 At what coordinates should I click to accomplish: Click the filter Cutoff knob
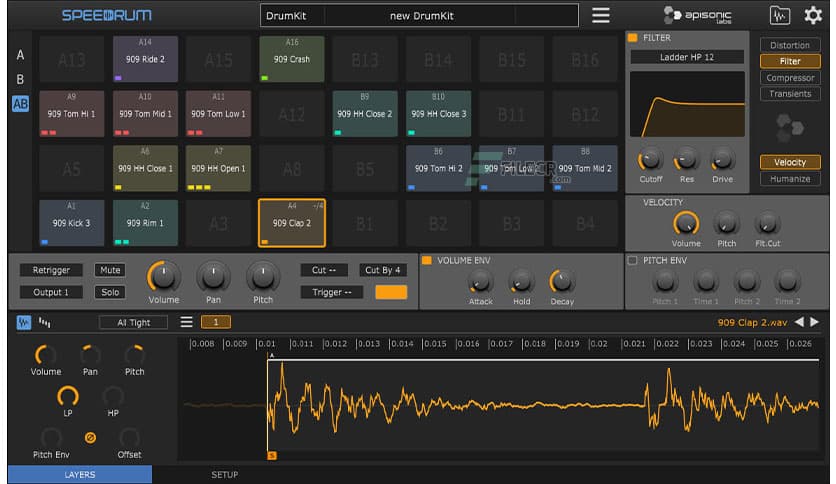click(650, 159)
